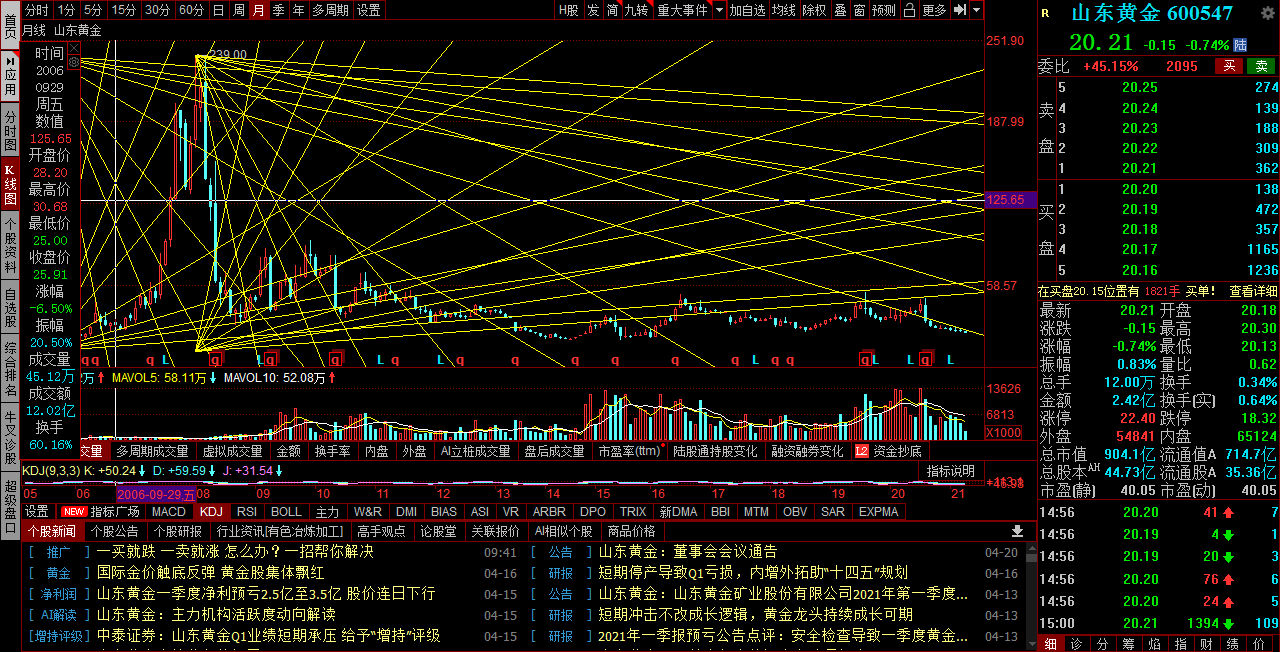Select the BOLL indicator tab
The height and width of the screenshot is (652, 1280).
pos(286,511)
